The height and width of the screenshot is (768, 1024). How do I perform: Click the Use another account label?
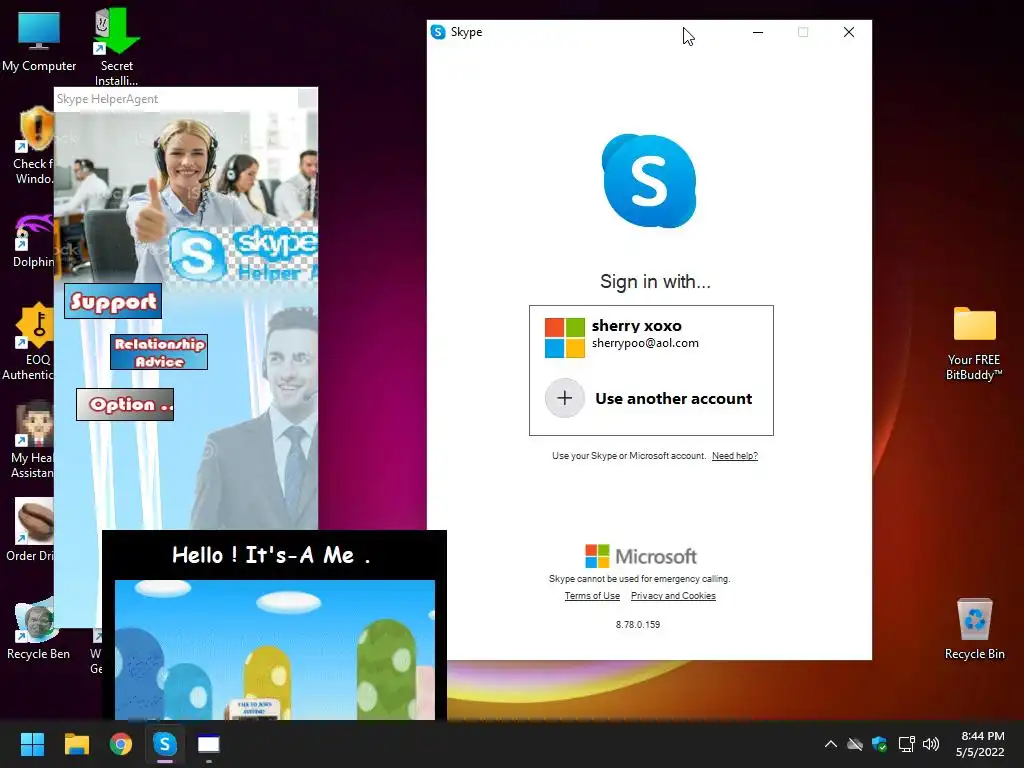(673, 398)
